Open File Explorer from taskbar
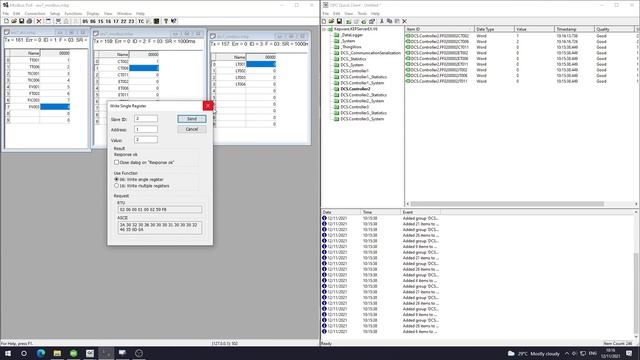This screenshot has height=360, width=640. coord(57,353)
